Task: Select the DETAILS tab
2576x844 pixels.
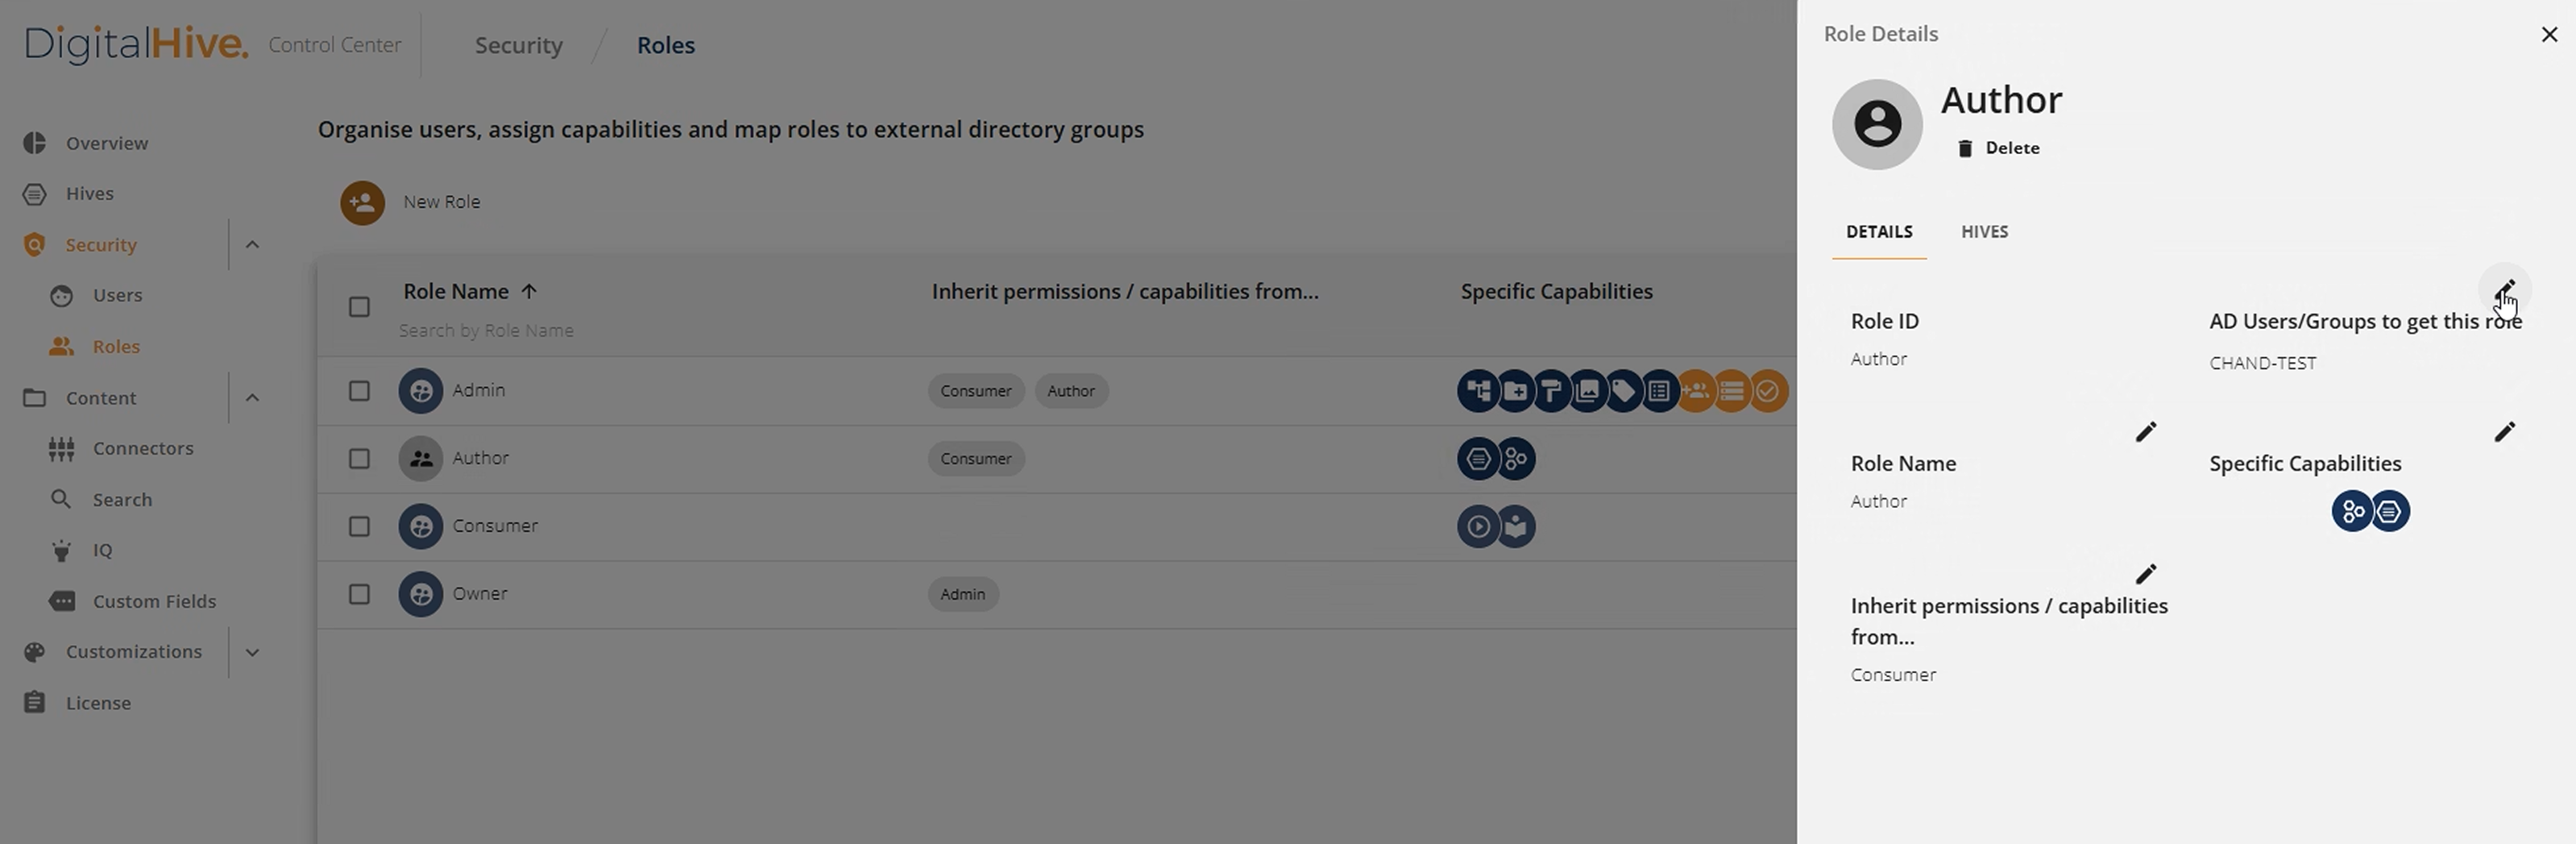Action: tap(1878, 232)
